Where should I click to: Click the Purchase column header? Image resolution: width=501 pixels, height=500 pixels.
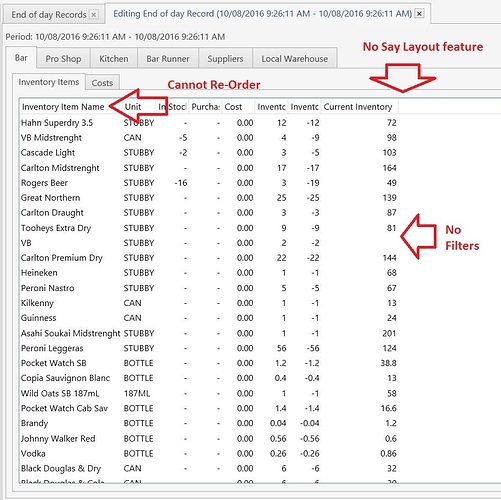[205, 107]
